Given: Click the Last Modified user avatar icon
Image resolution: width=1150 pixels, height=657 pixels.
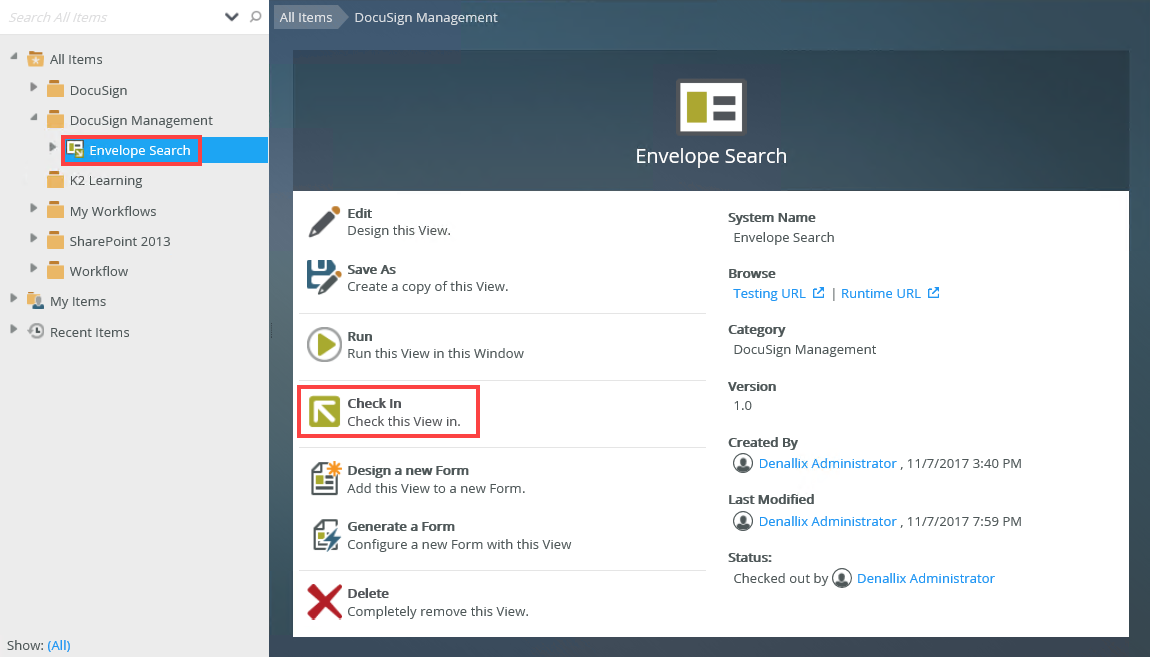Looking at the screenshot, I should [743, 521].
